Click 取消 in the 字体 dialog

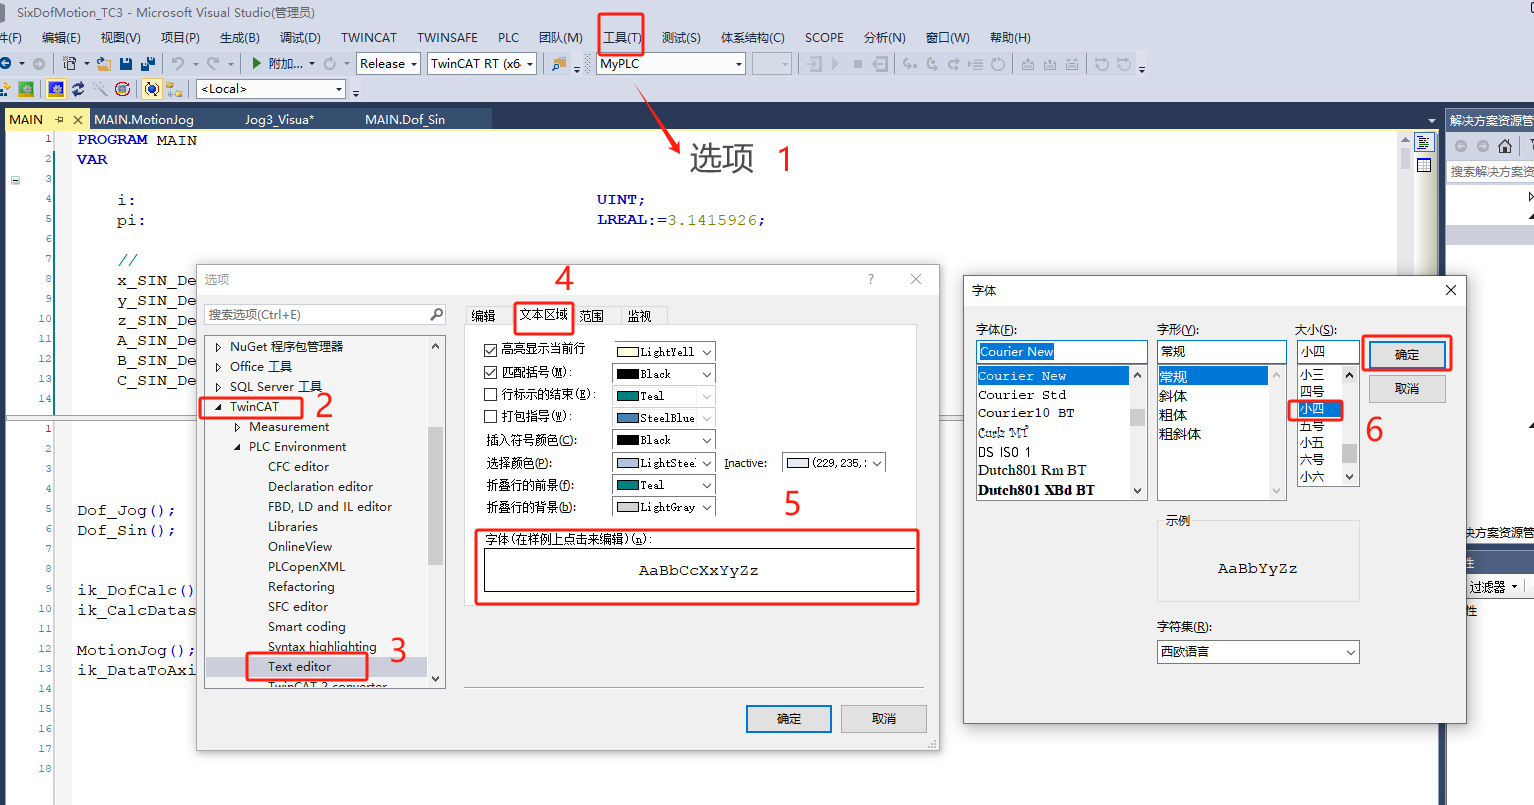pyautogui.click(x=1407, y=389)
